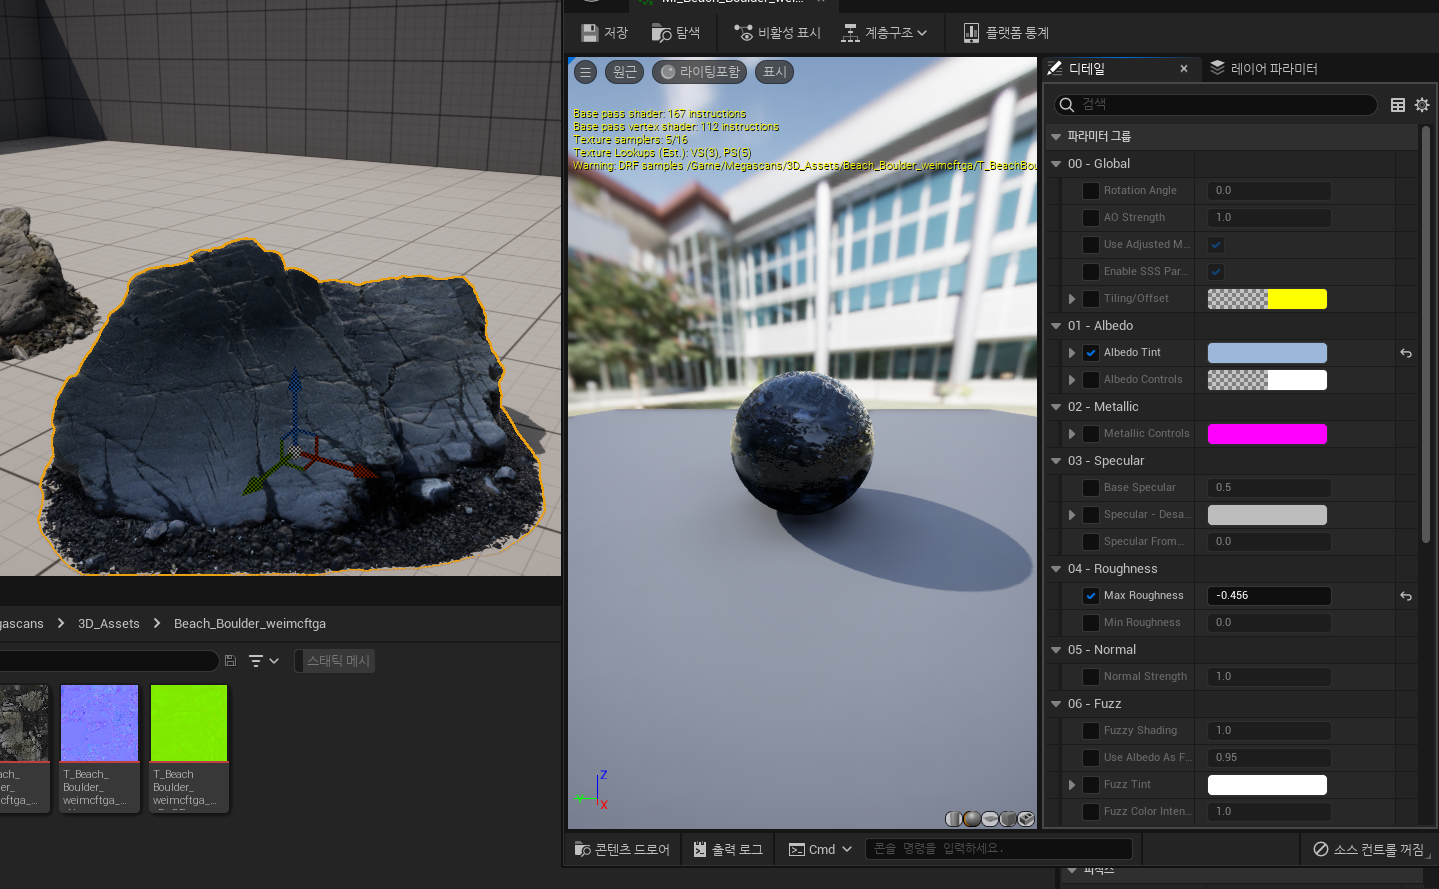Image resolution: width=1439 pixels, height=889 pixels.
Task: Set preview mesh to plane
Action: coord(990,819)
